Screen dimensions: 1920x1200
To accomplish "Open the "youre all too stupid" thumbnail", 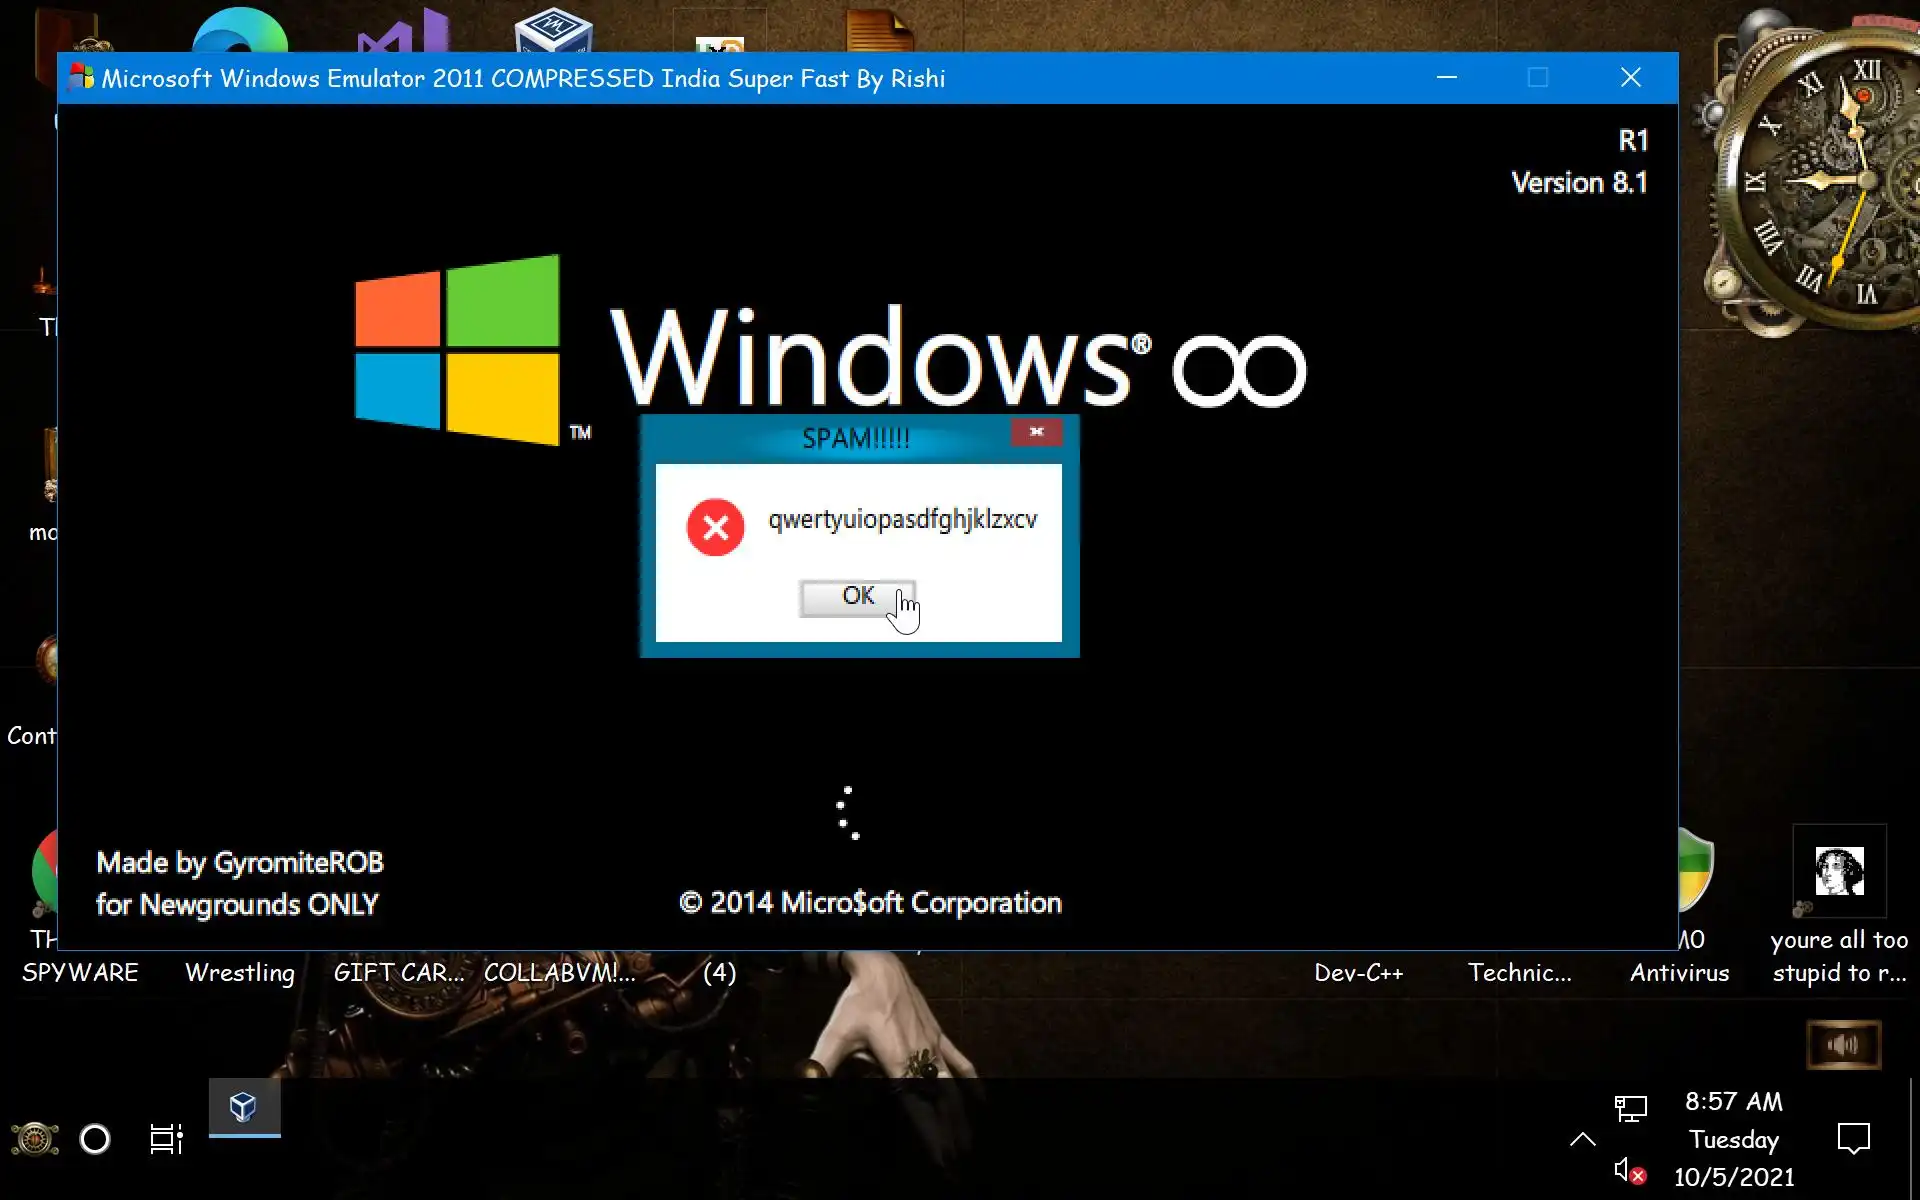I will tap(1839, 871).
